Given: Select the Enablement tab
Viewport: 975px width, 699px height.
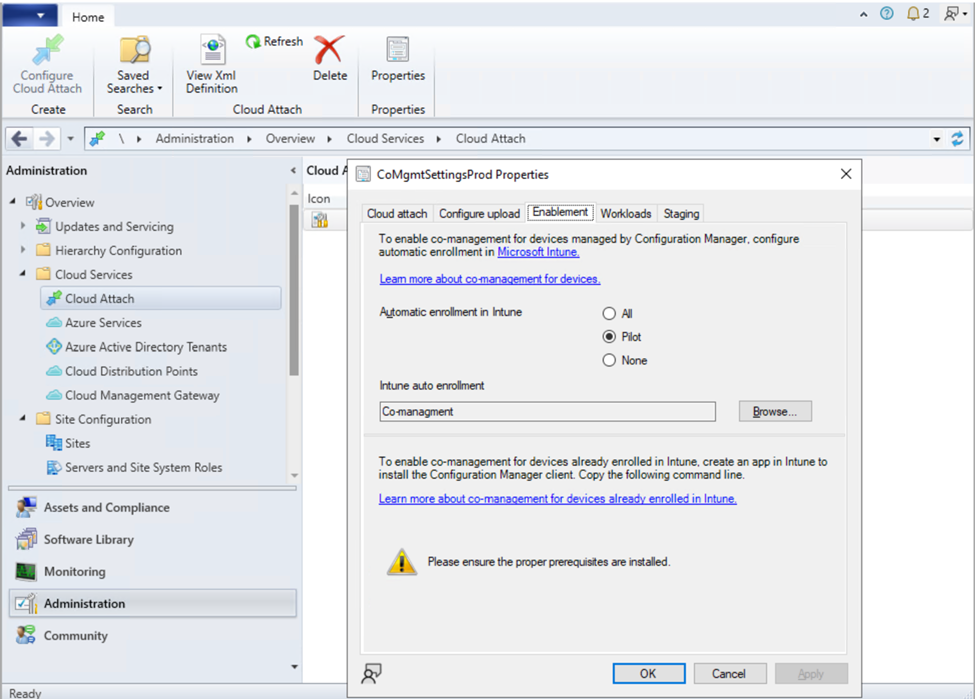Looking at the screenshot, I should (x=560, y=212).
